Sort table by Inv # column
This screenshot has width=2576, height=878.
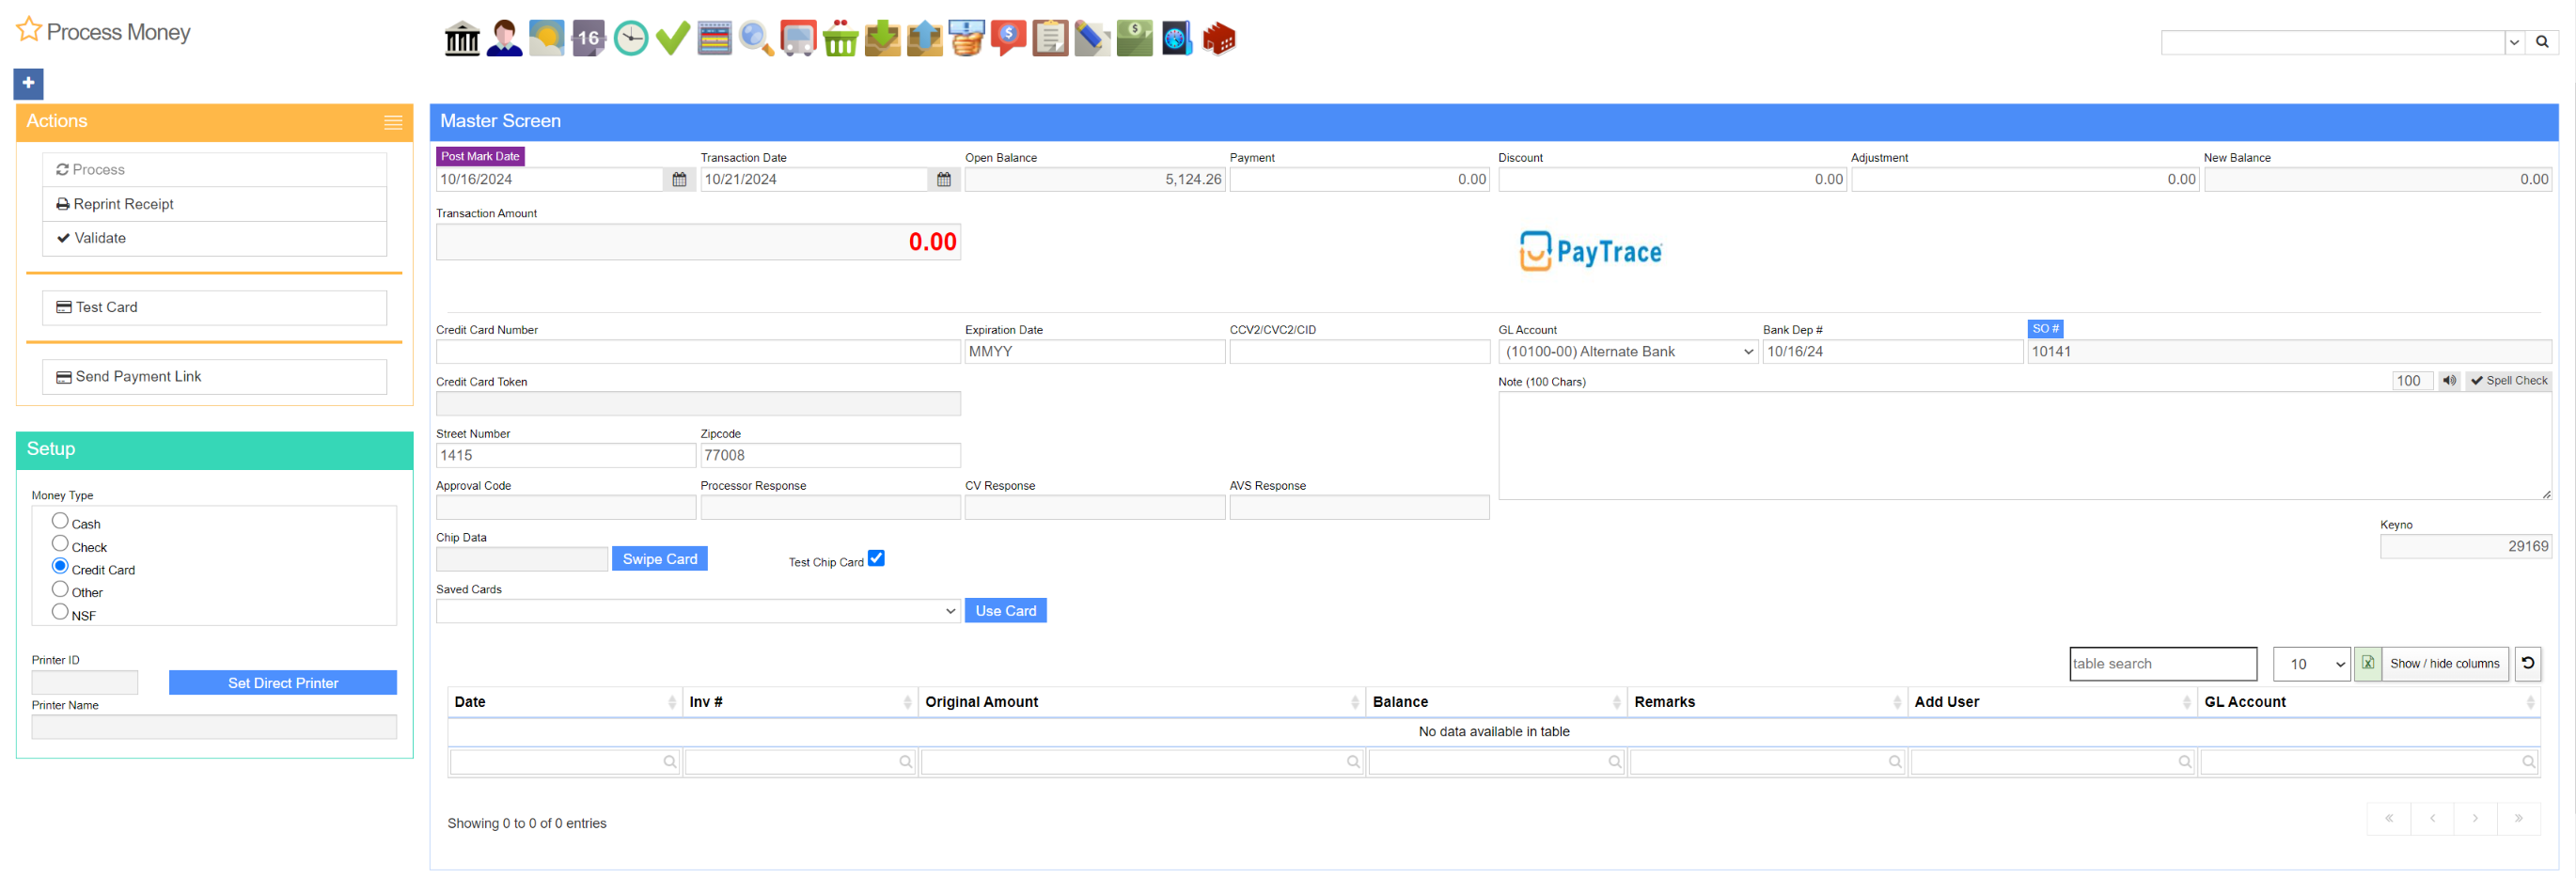pos(800,702)
